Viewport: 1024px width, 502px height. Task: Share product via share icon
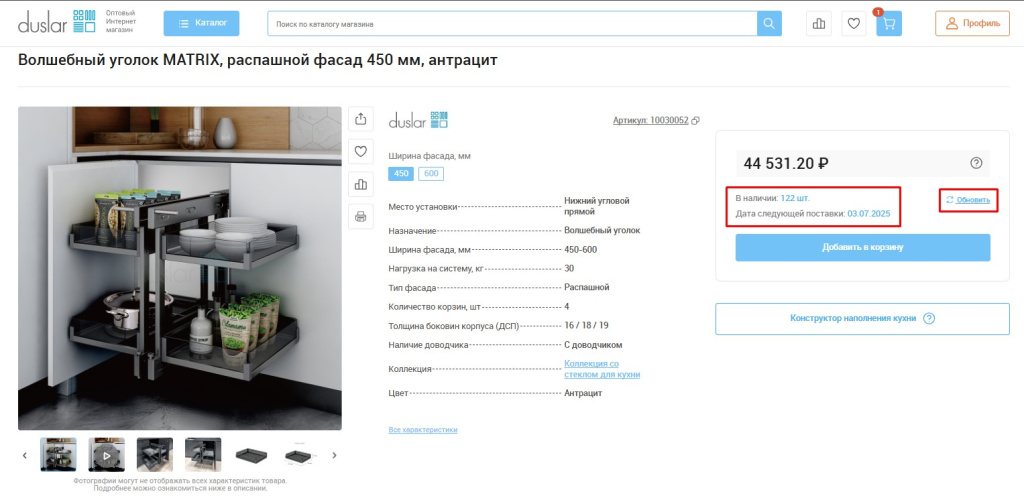point(360,119)
